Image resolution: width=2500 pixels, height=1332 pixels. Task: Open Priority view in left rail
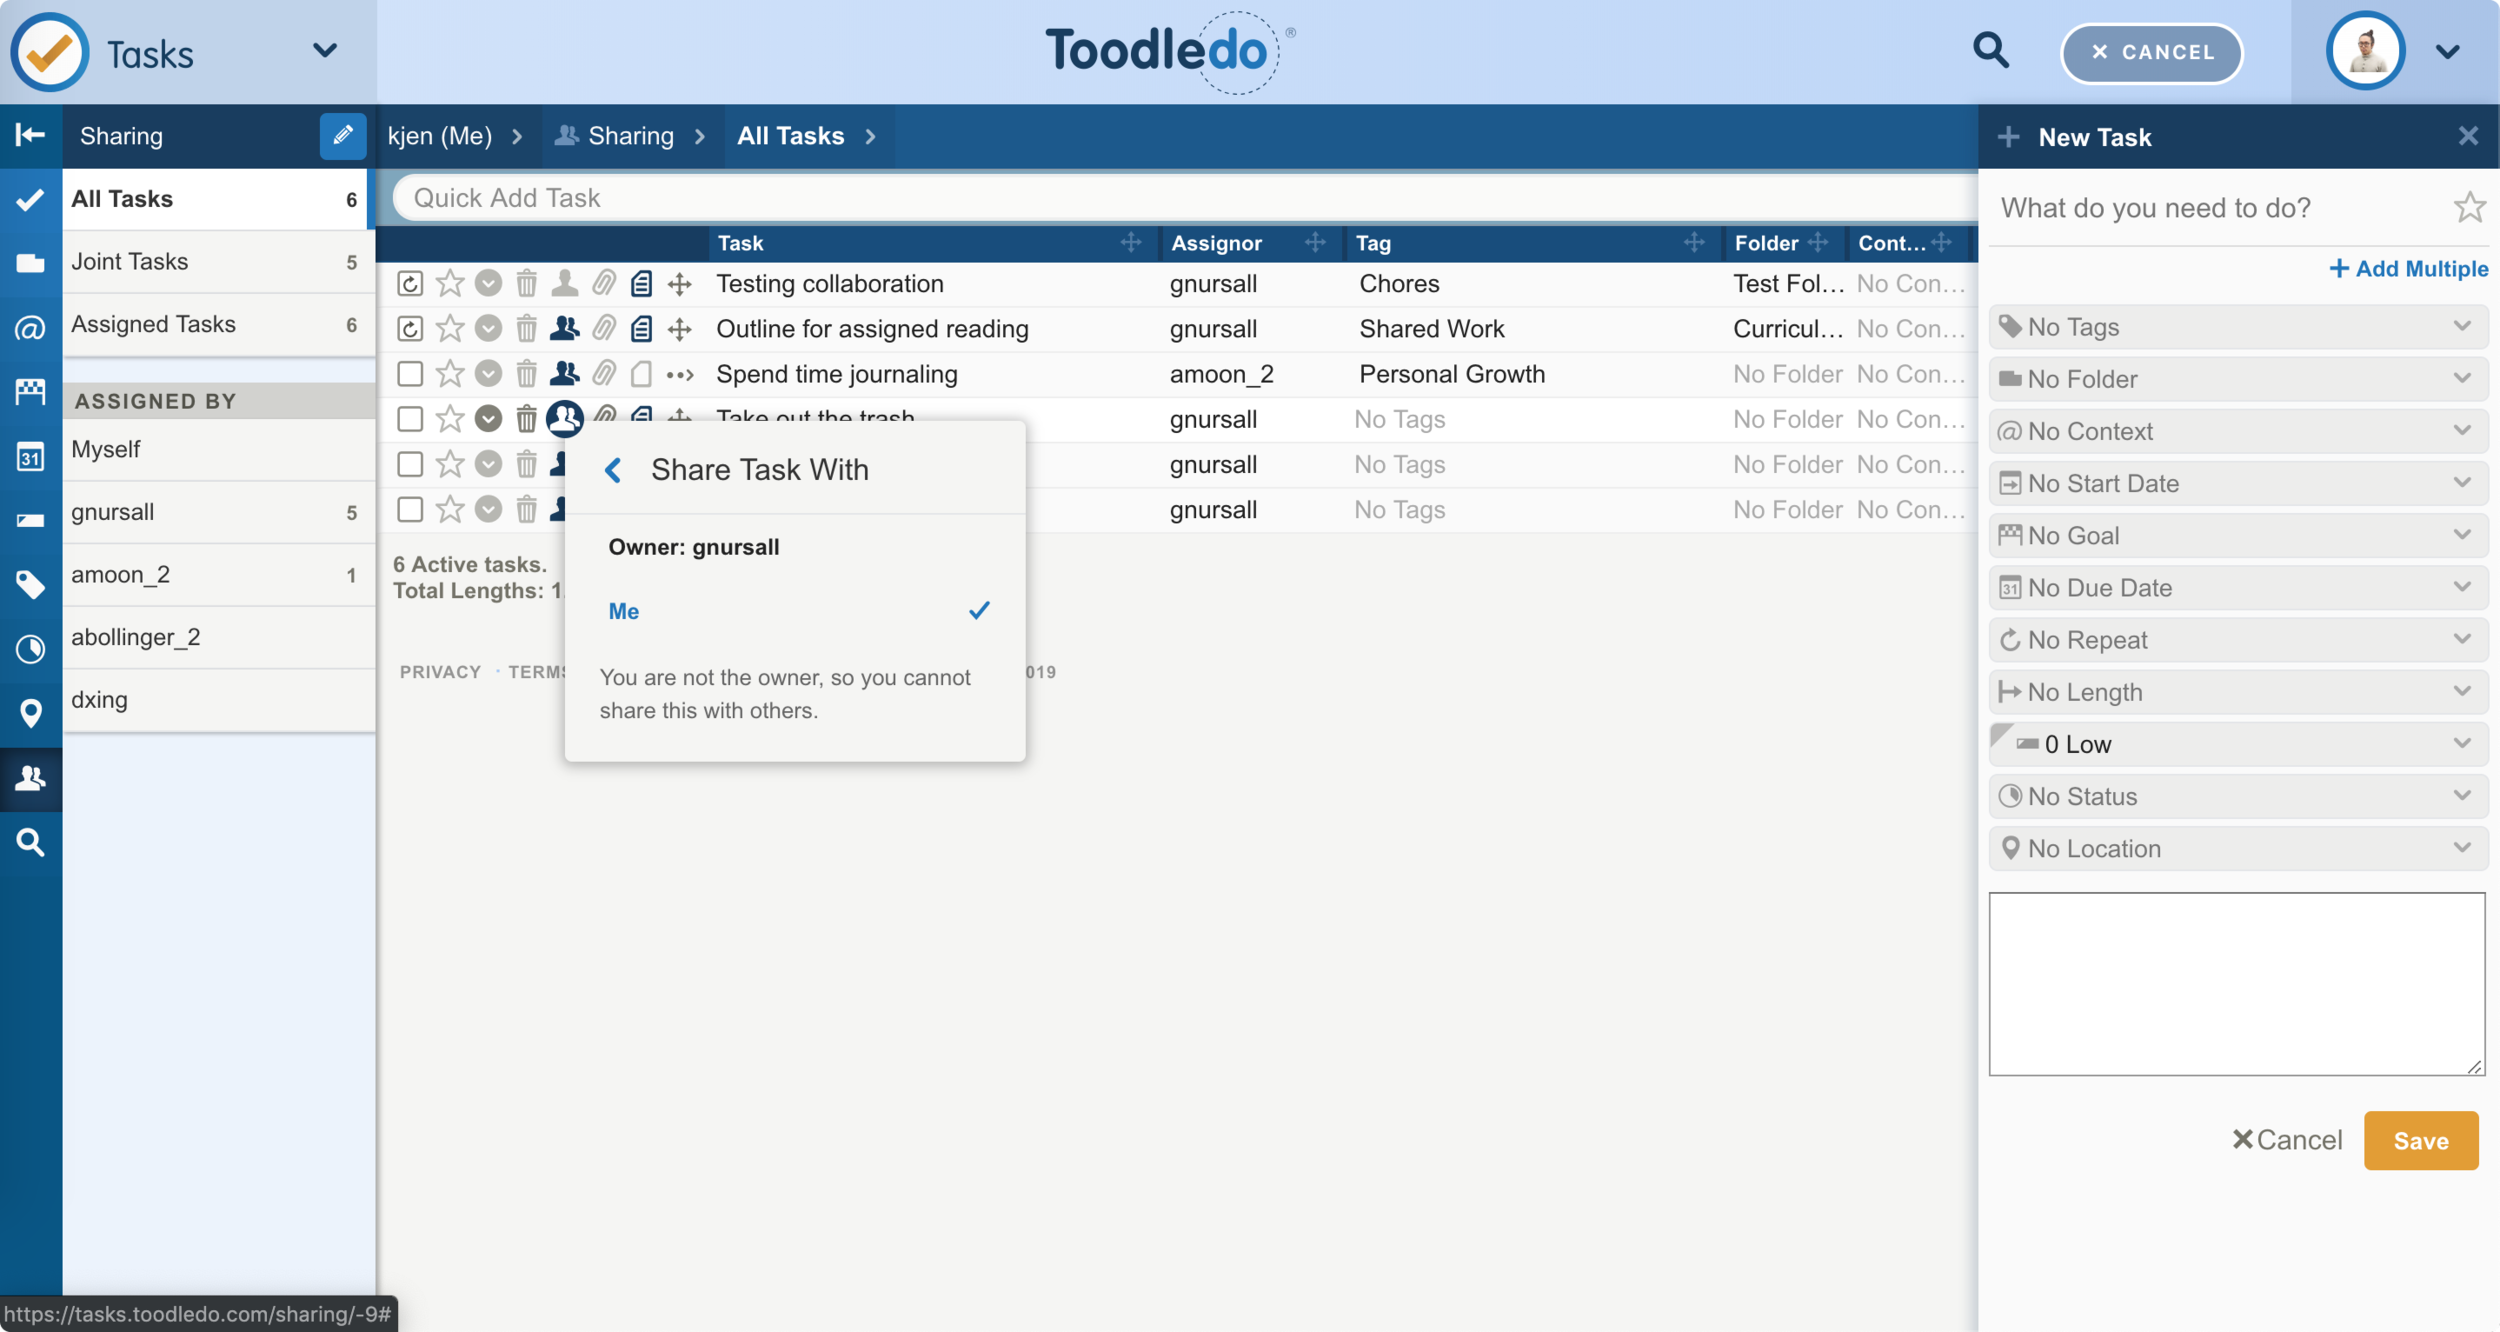[30, 520]
